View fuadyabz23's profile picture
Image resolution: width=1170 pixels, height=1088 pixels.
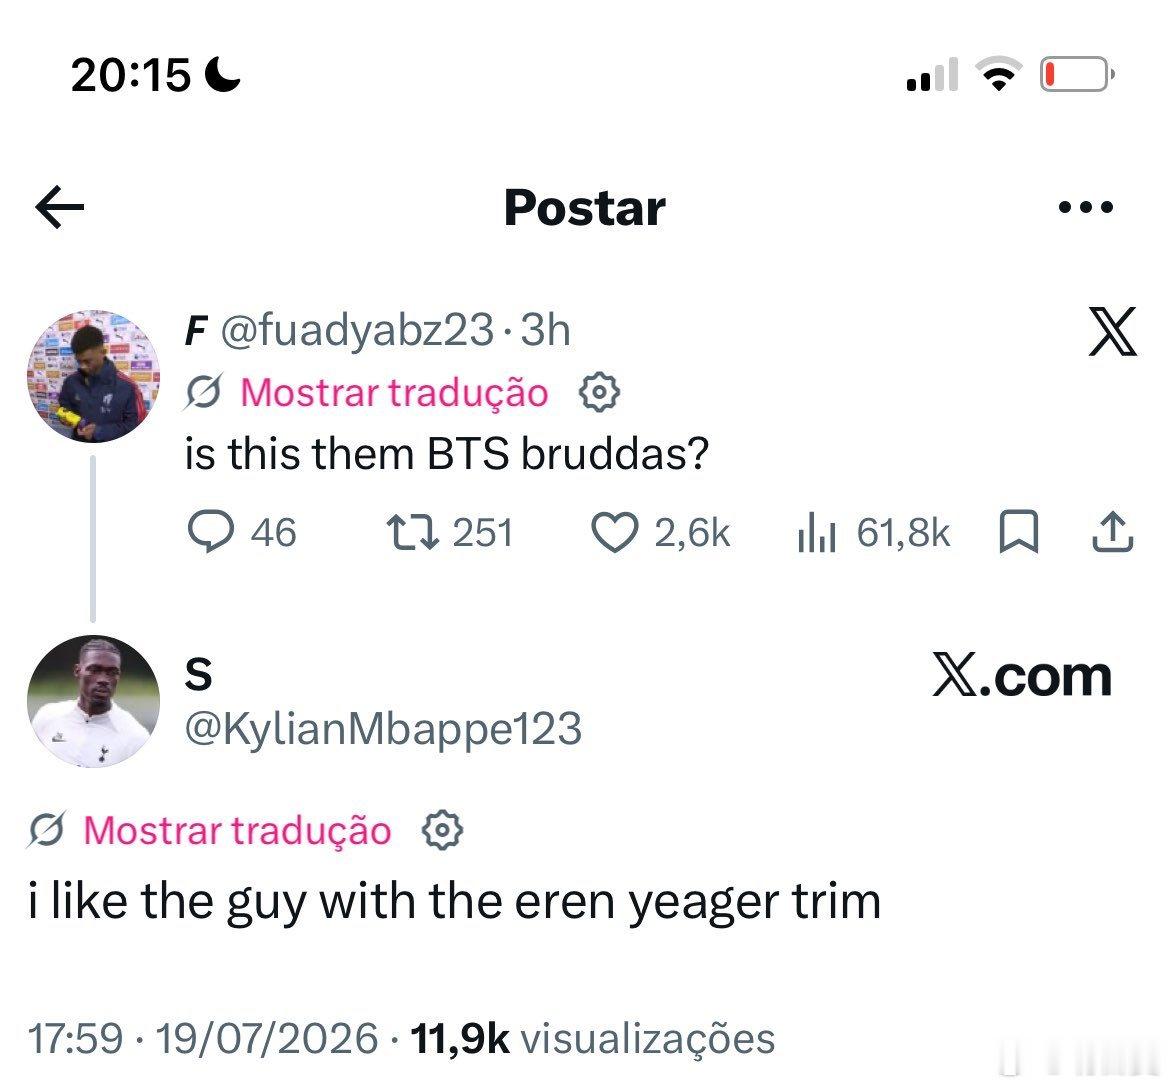click(93, 376)
